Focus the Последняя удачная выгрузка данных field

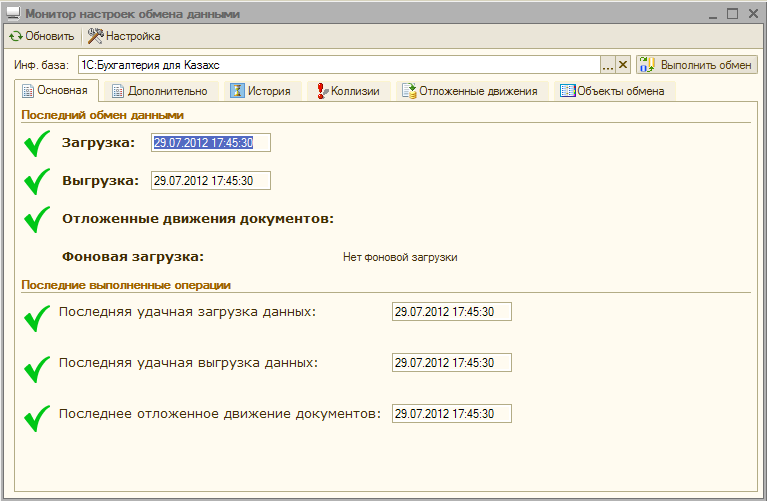451,362
